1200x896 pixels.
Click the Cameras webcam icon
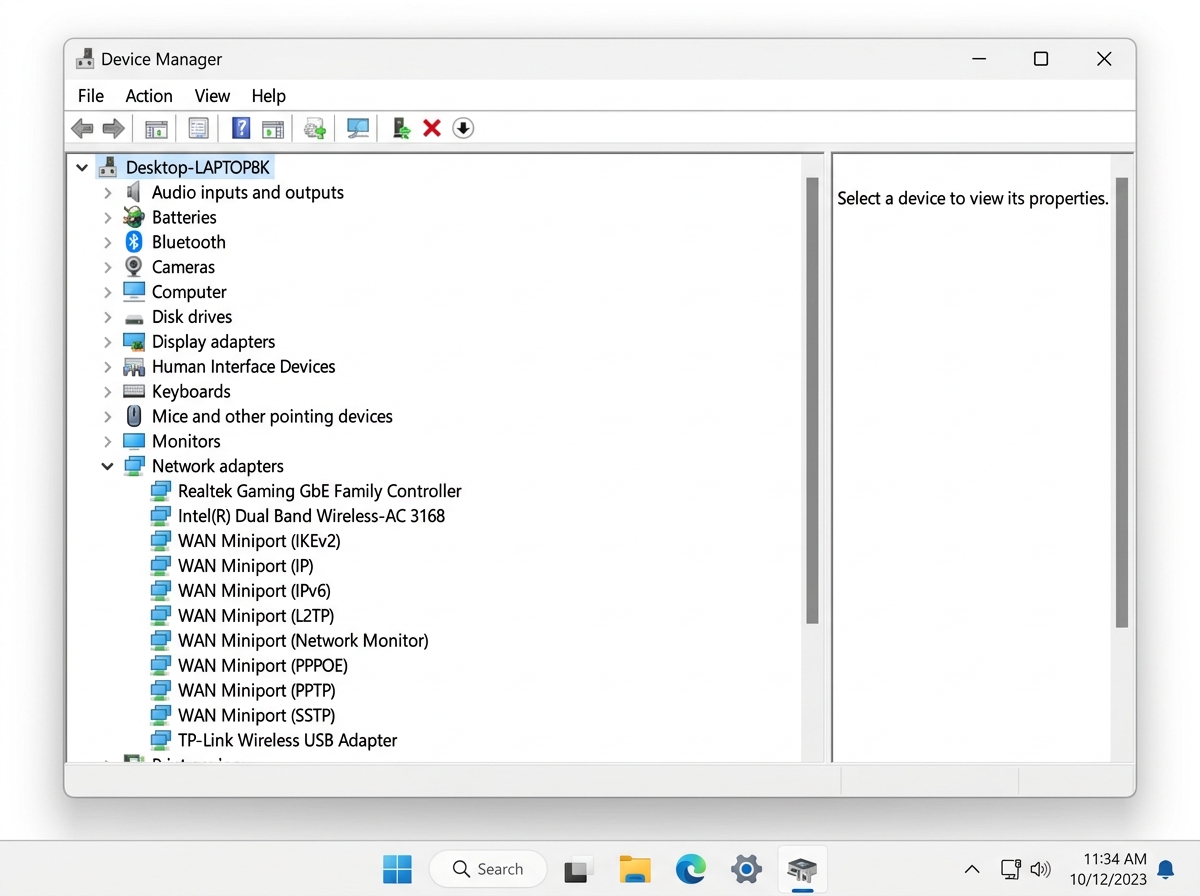click(x=134, y=267)
